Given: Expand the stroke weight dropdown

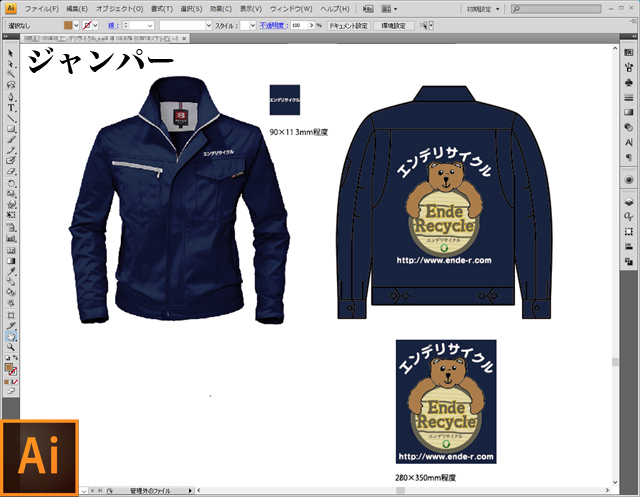Looking at the screenshot, I should [x=150, y=26].
